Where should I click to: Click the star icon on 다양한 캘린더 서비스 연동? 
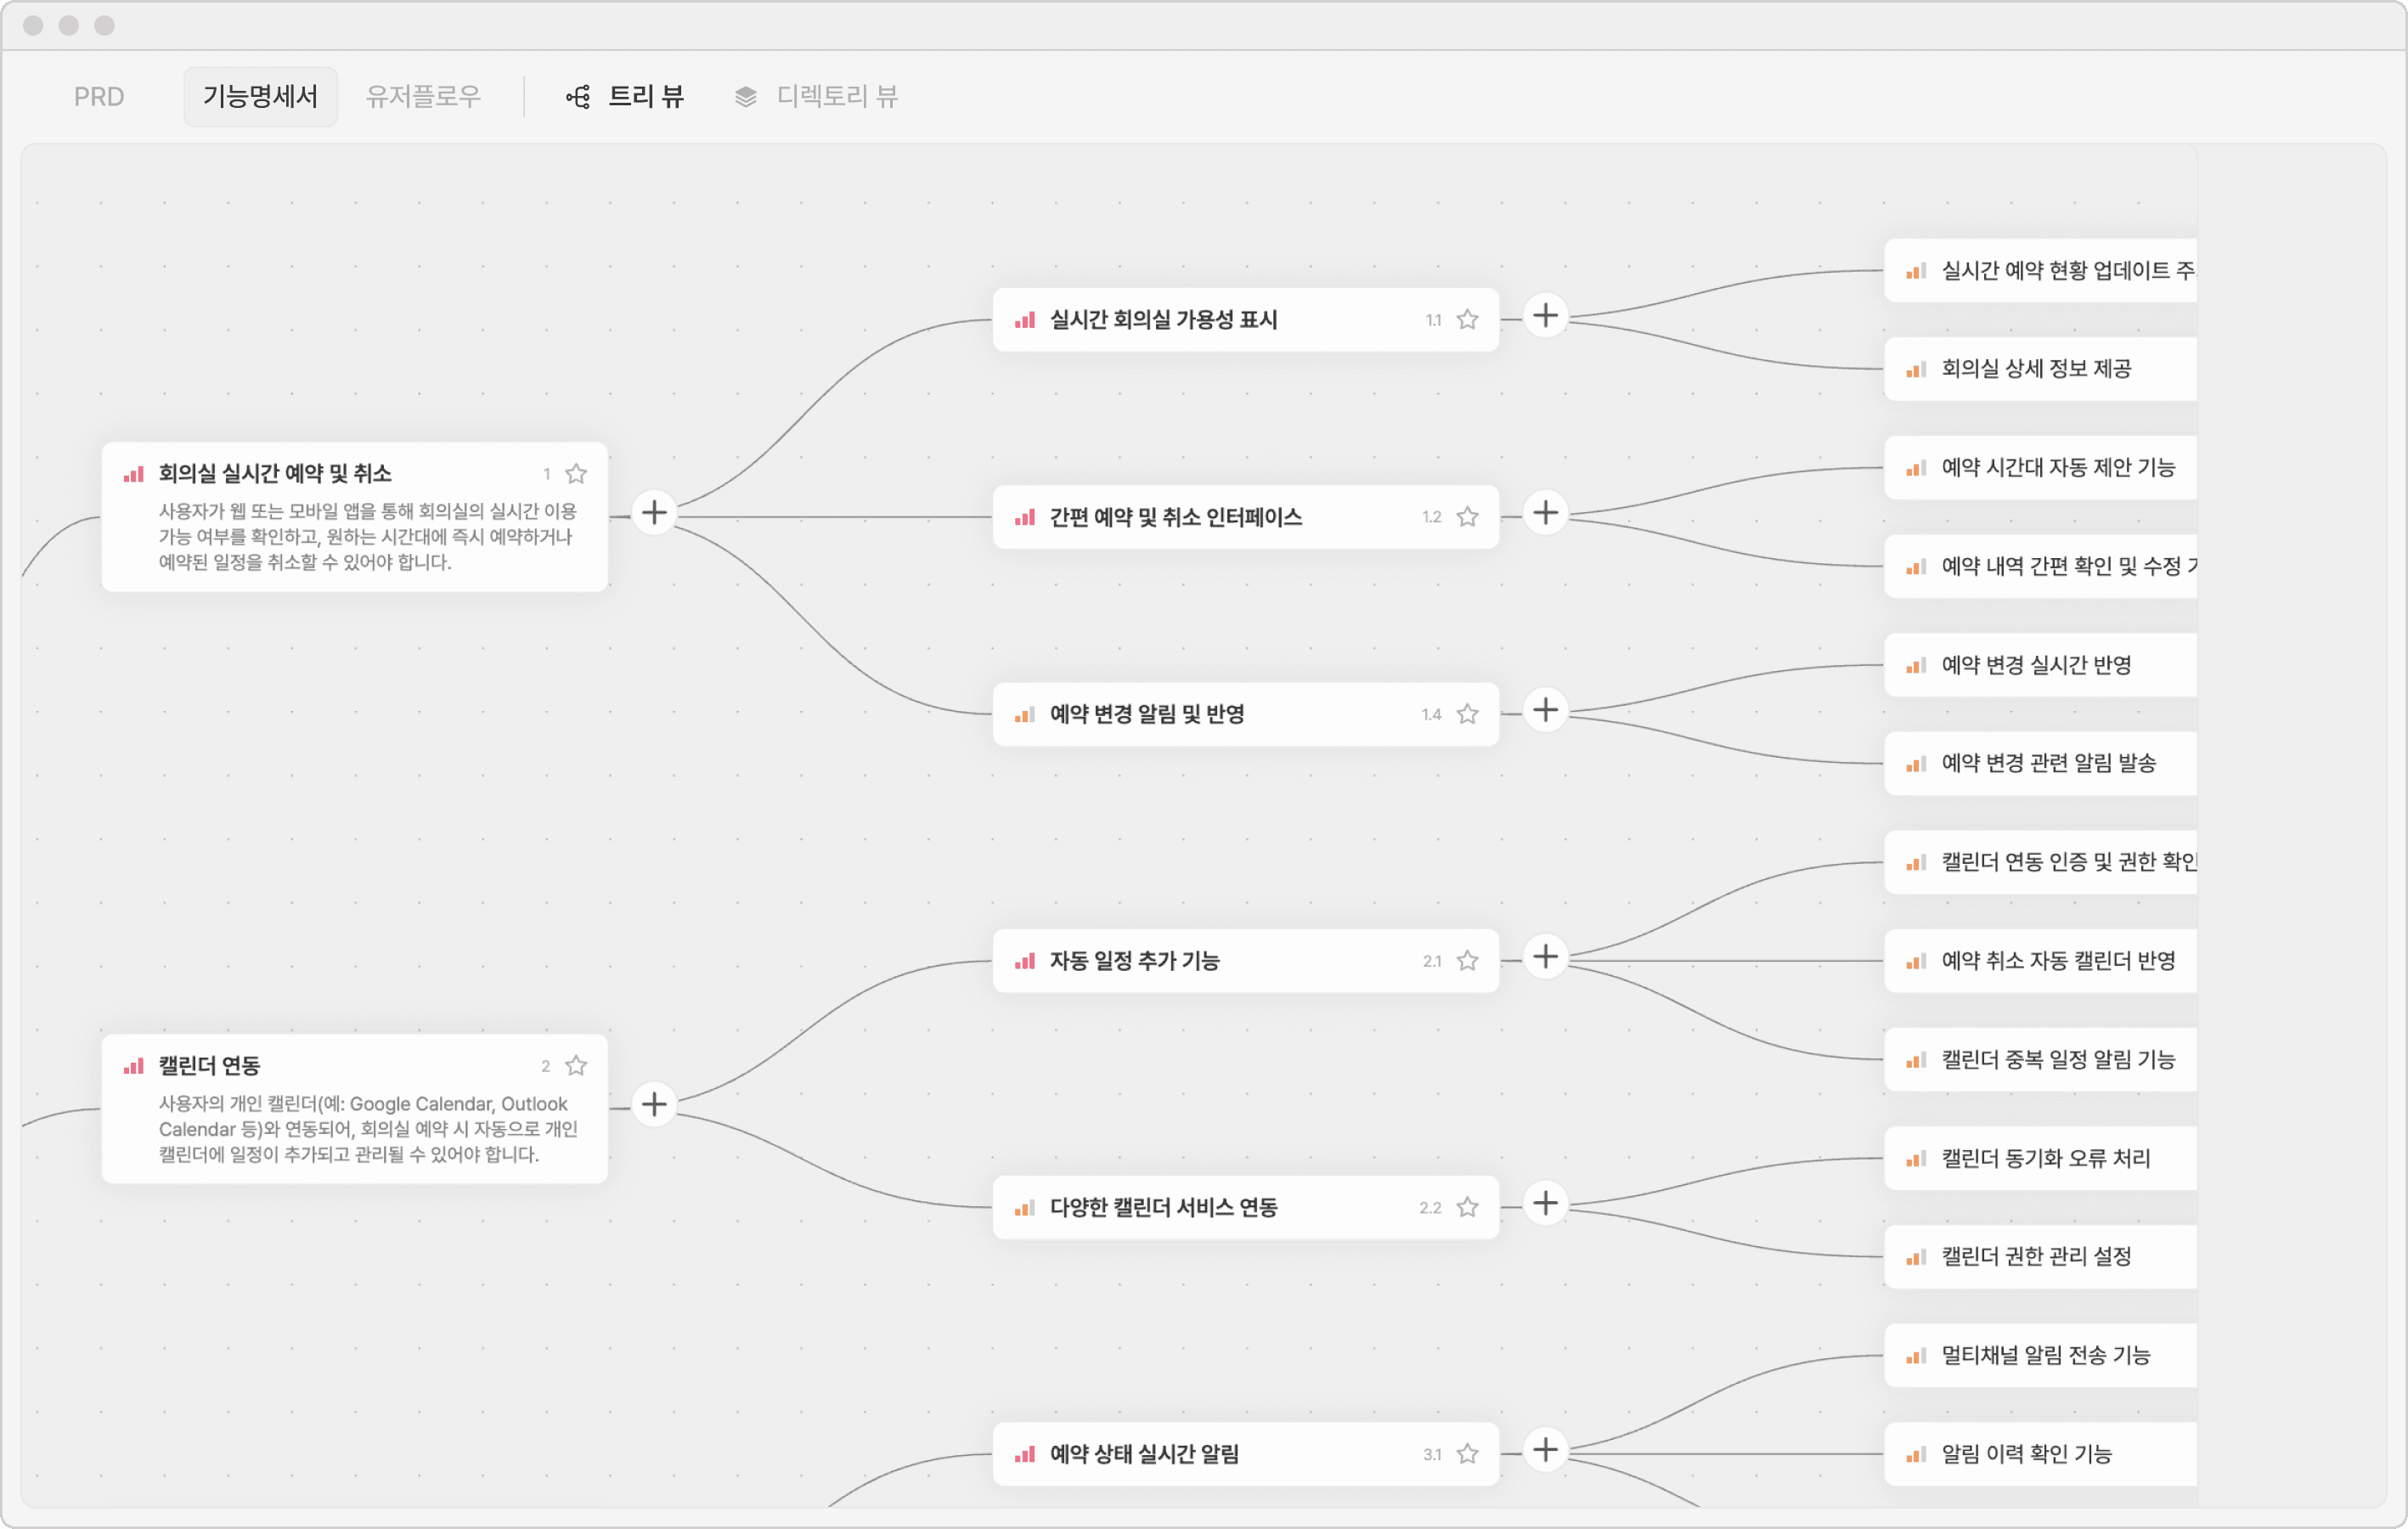pos(1467,1208)
